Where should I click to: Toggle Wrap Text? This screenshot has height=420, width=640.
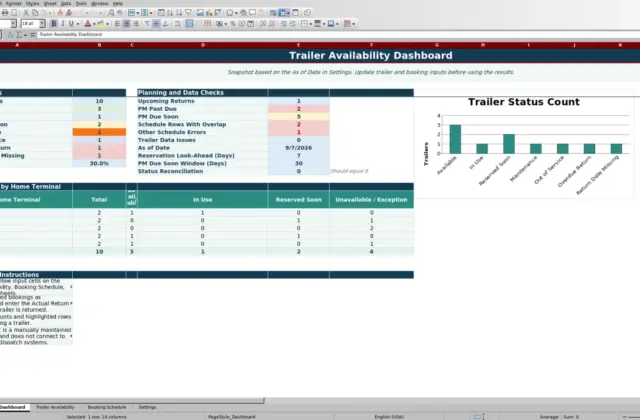[x=177, y=24]
